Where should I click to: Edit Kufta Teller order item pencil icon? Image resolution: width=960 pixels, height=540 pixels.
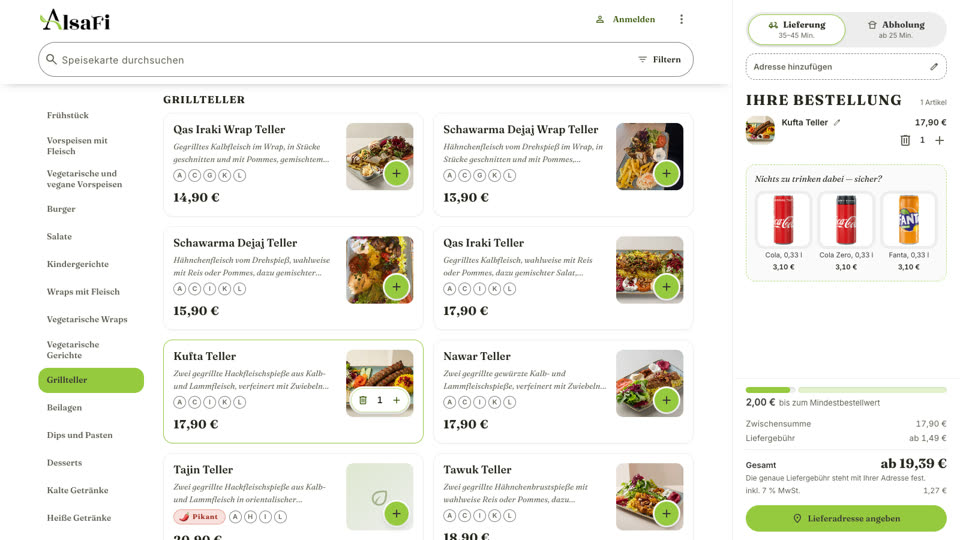pyautogui.click(x=837, y=122)
